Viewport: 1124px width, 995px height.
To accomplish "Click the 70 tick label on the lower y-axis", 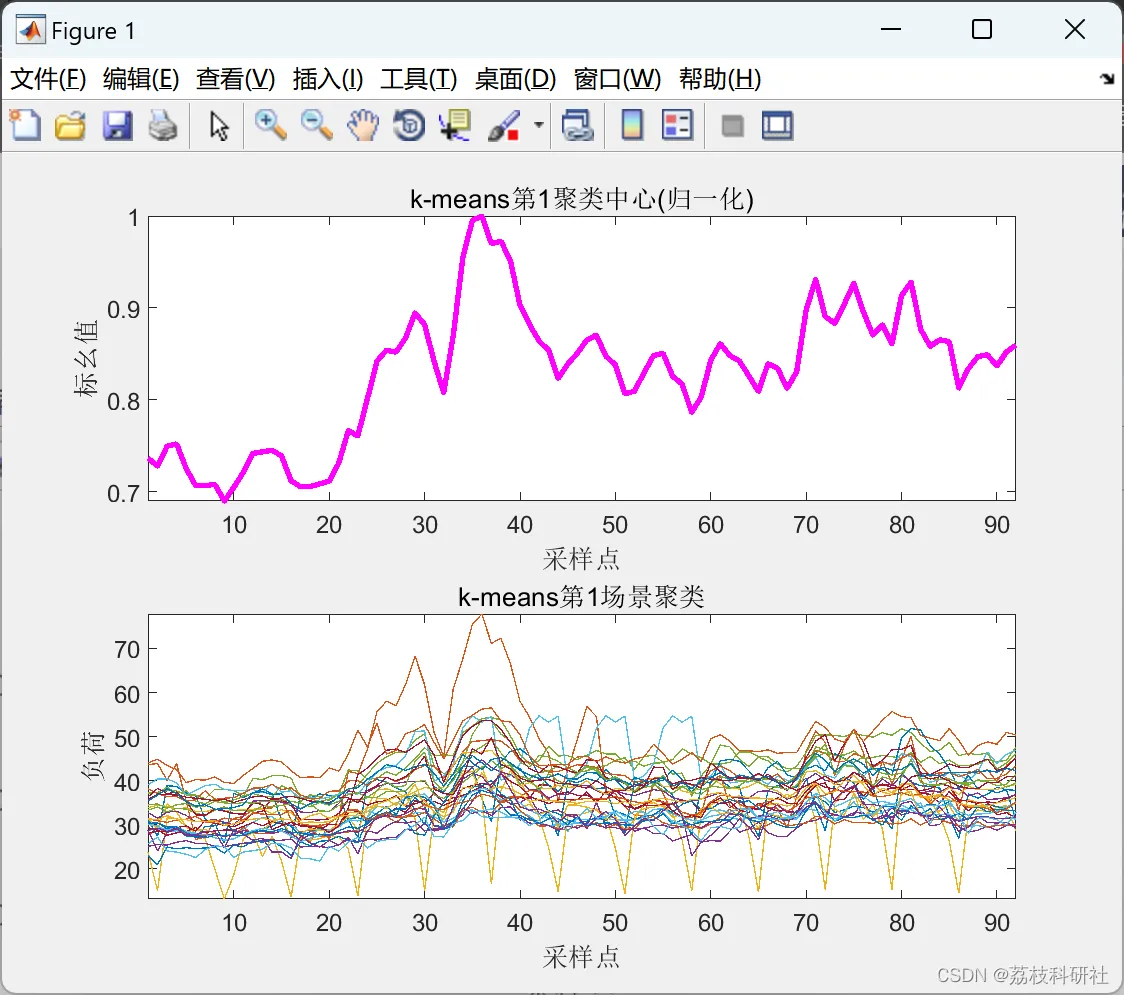I will (127, 649).
